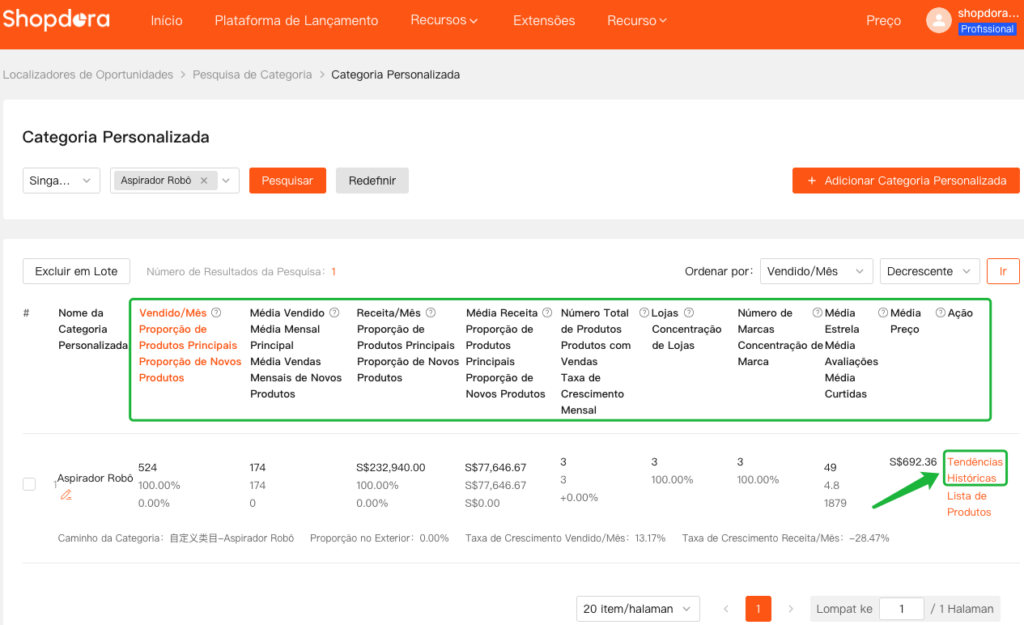The height and width of the screenshot is (625, 1024).
Task: Click the help icon next to Vendido/Mês header
Action: [217, 313]
